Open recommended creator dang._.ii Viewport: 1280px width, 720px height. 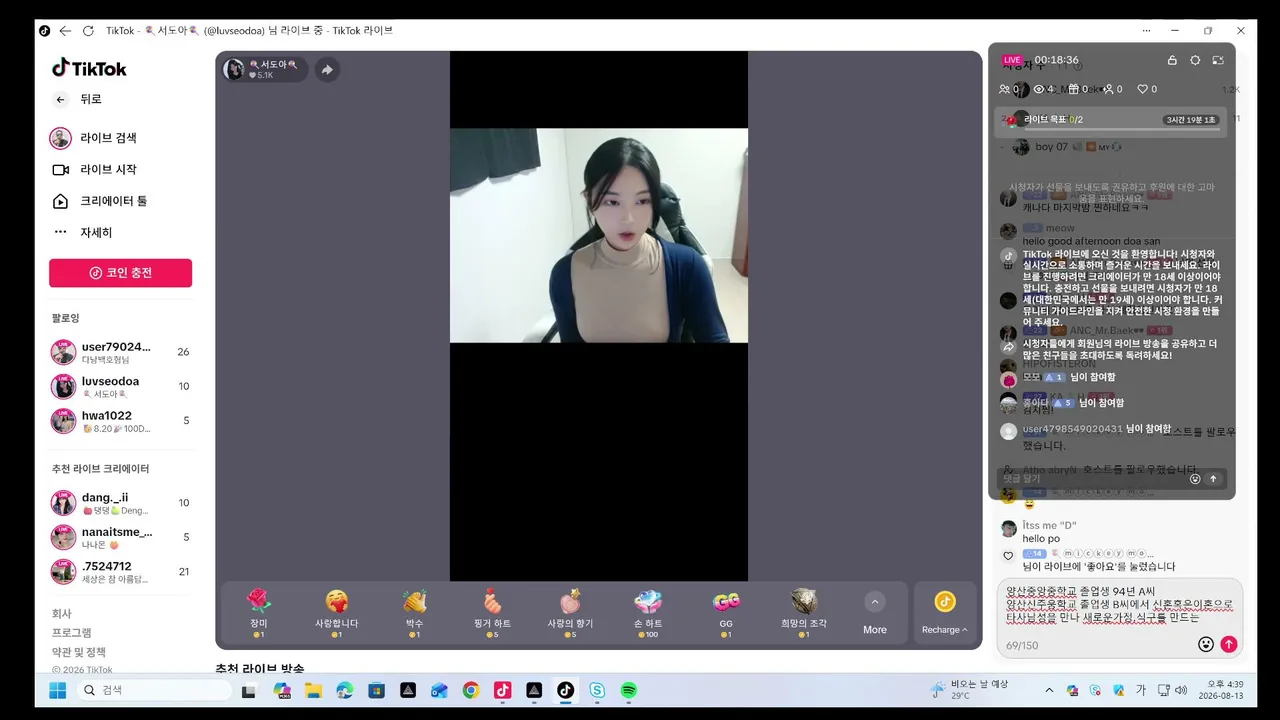(x=120, y=503)
